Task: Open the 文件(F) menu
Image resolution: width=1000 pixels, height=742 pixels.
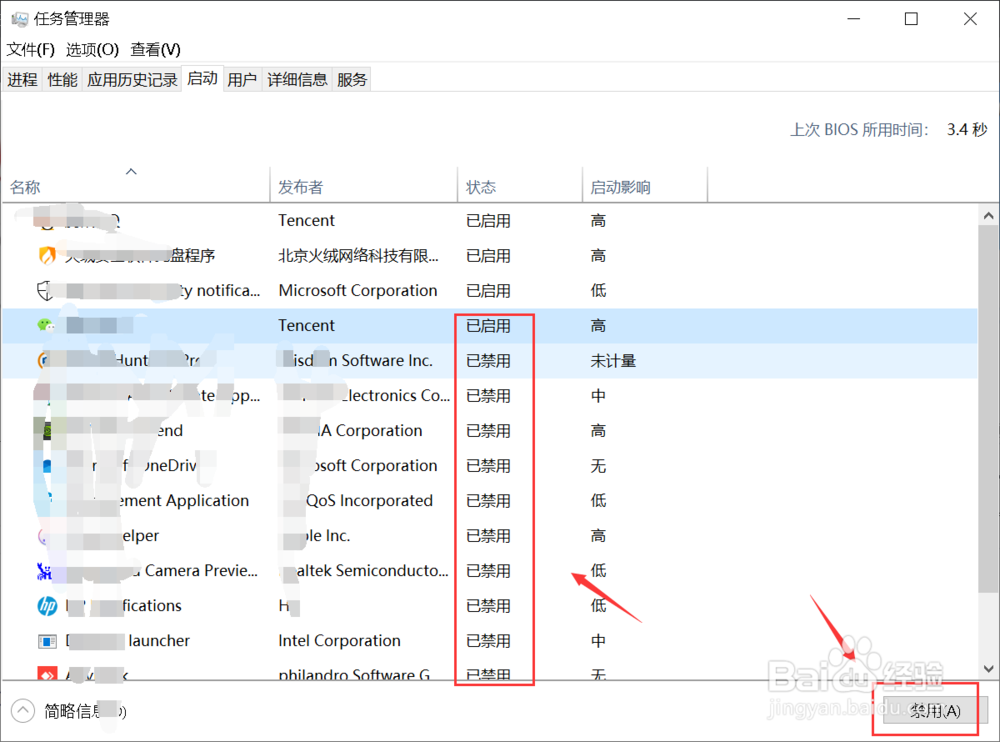Action: 31,49
